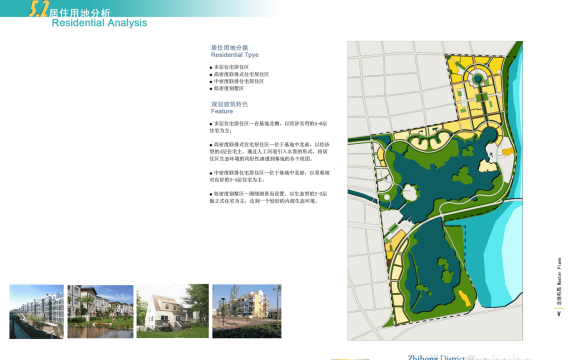Click the arrow icon below the side label
This screenshot has width=570, height=360.
(x=559, y=314)
